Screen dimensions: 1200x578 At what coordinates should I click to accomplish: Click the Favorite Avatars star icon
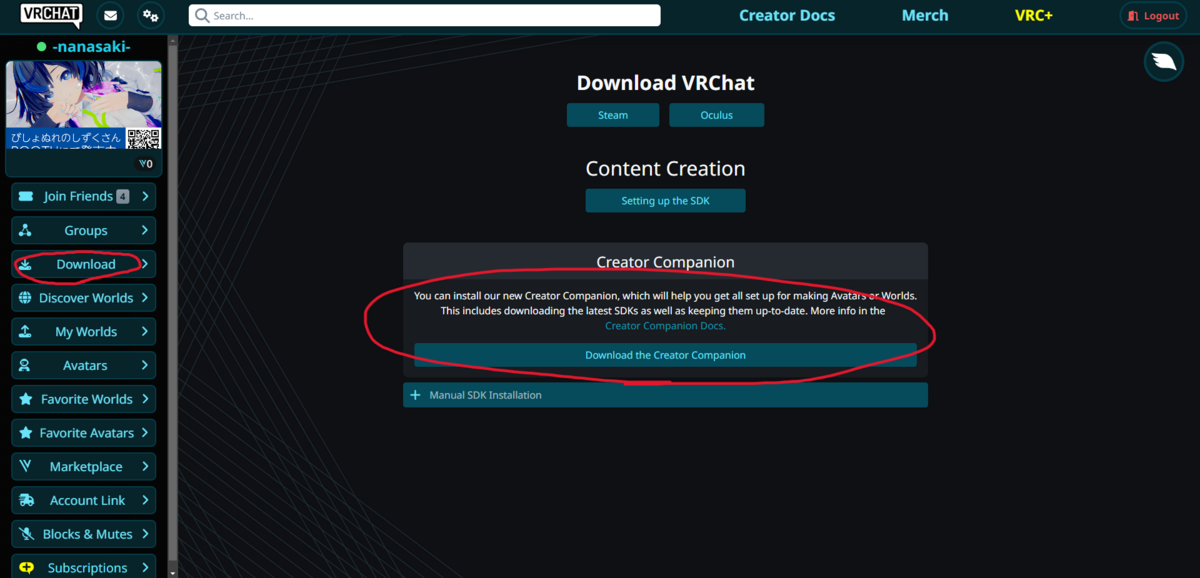click(x=26, y=433)
